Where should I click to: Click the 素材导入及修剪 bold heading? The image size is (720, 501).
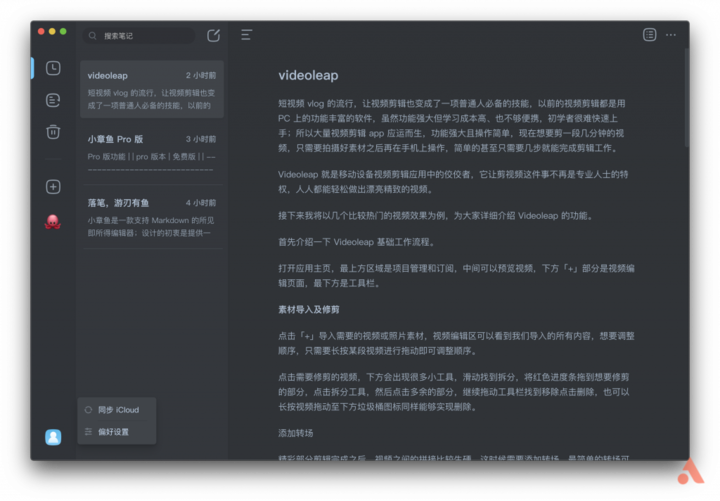(309, 310)
